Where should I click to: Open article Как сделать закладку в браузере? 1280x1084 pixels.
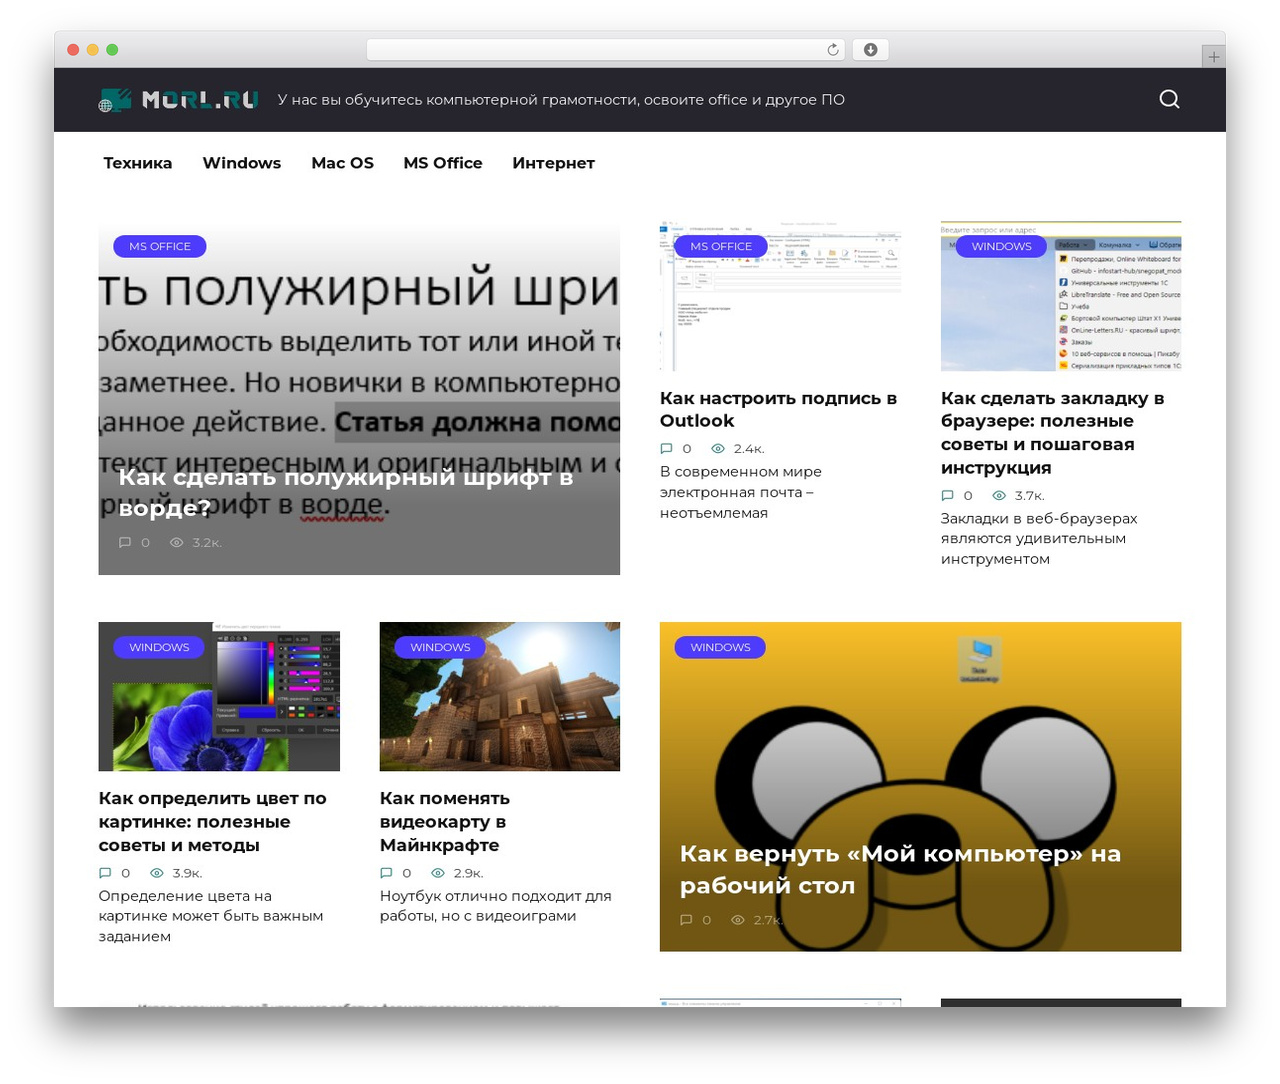(x=1052, y=432)
